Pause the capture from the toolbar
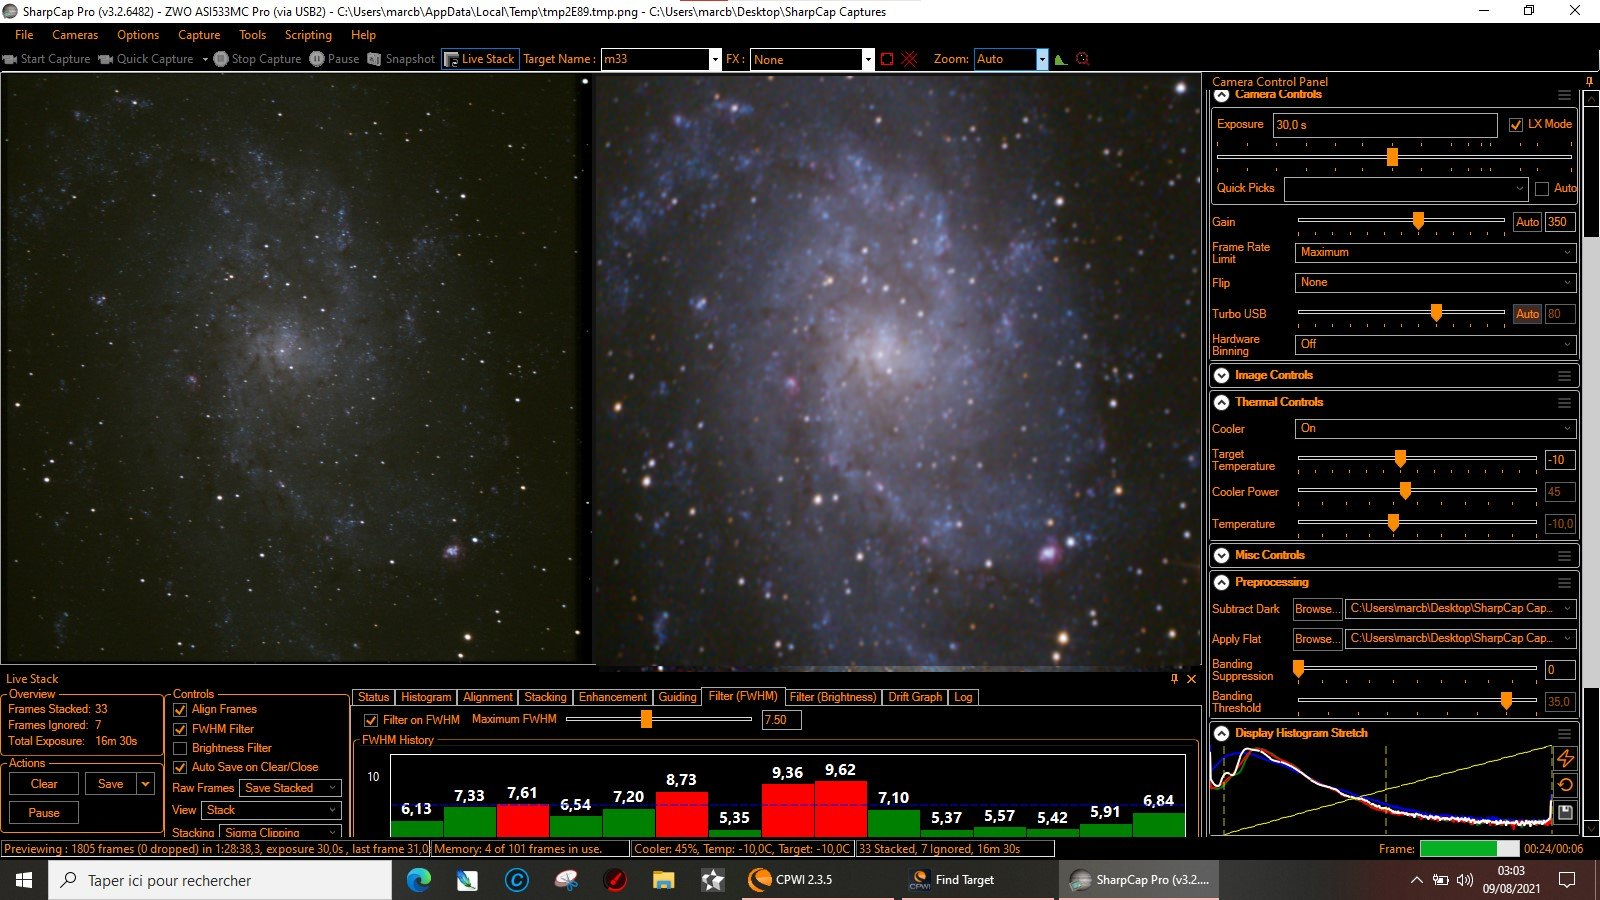Image resolution: width=1600 pixels, height=900 pixels. pos(334,59)
